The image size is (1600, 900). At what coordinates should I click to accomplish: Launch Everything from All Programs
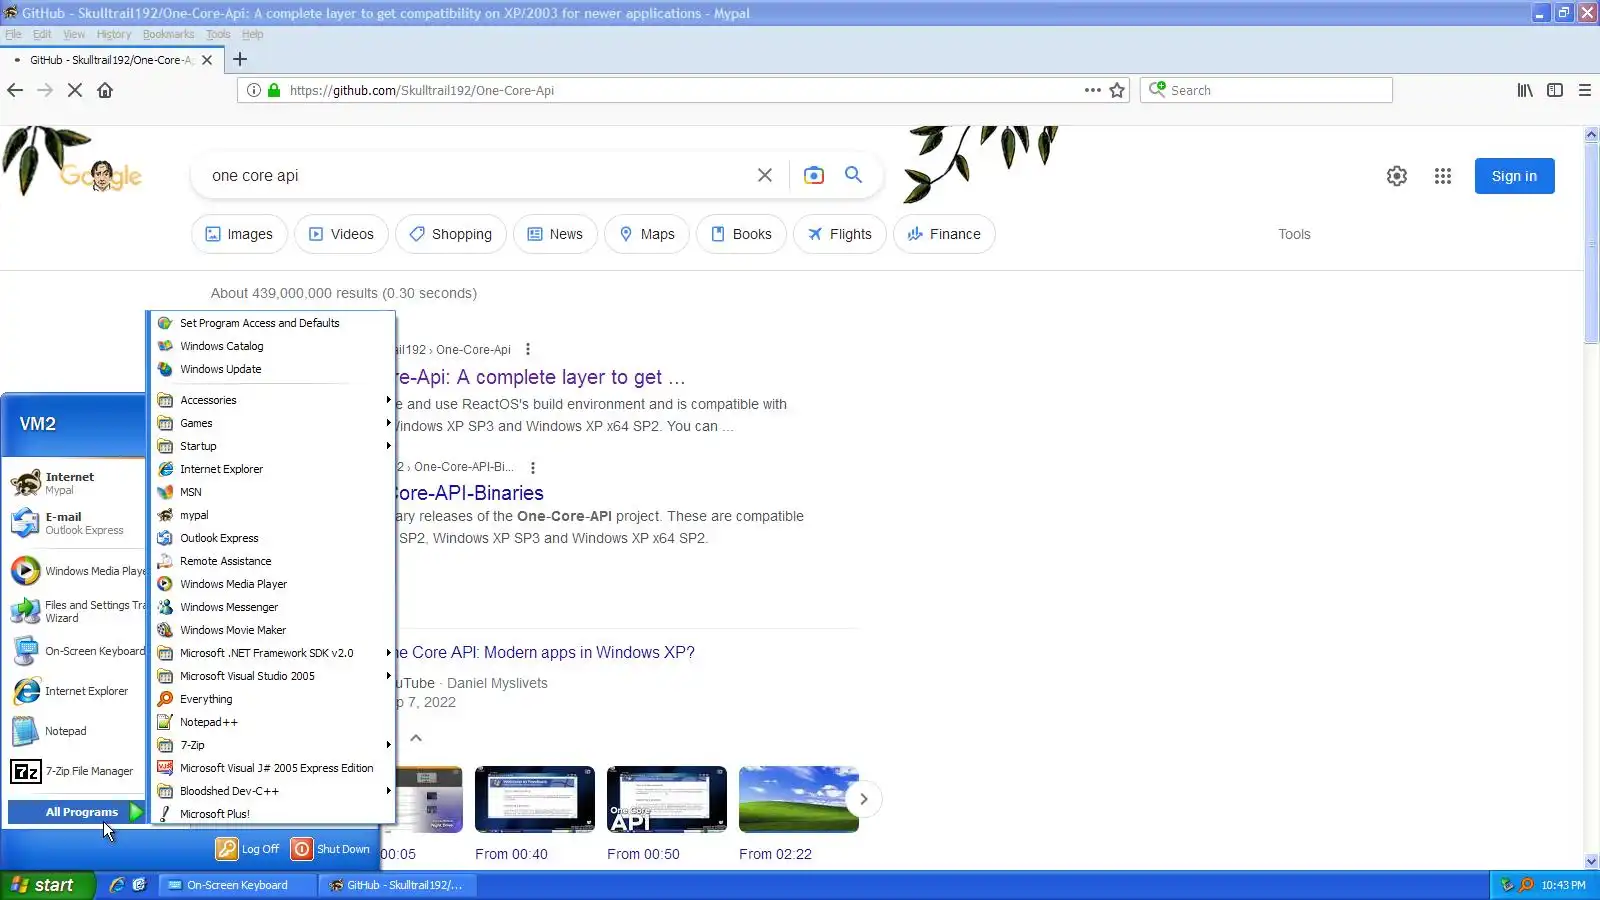(272, 699)
